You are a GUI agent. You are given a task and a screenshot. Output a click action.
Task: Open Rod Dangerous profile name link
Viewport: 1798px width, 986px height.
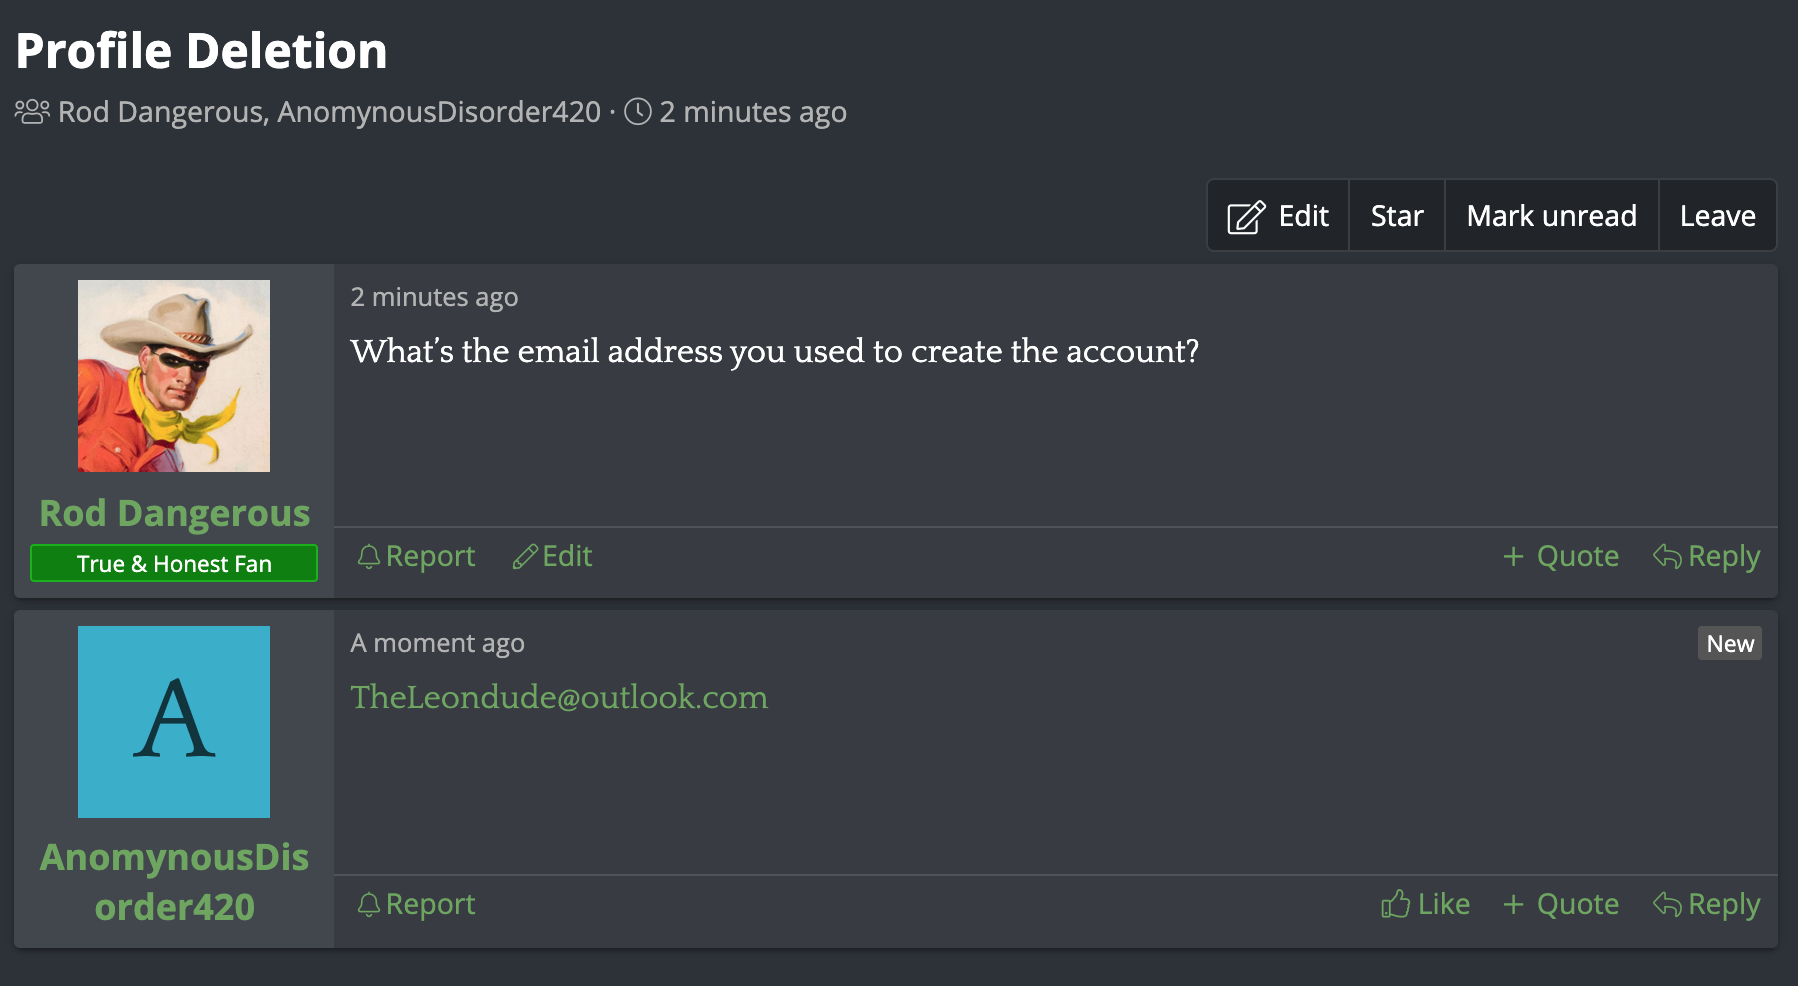(x=174, y=513)
